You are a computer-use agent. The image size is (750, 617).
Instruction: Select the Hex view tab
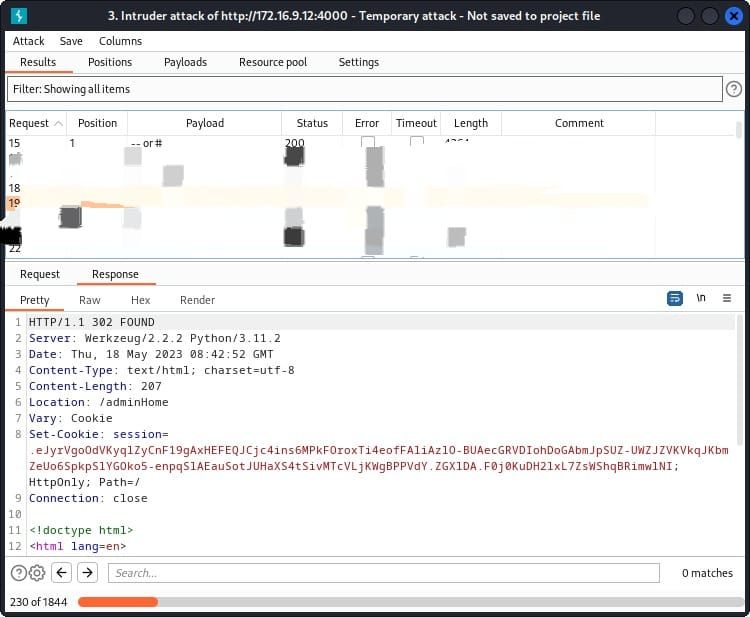click(140, 300)
